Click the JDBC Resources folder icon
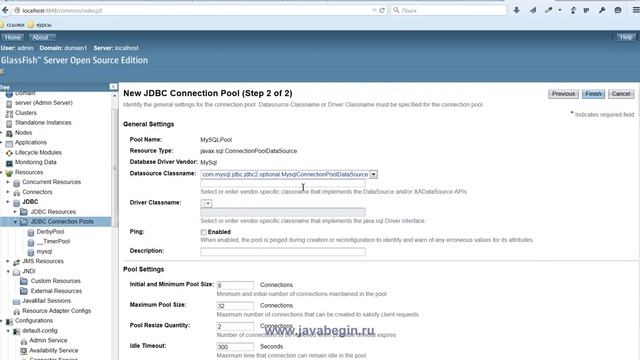 [x=24, y=212]
